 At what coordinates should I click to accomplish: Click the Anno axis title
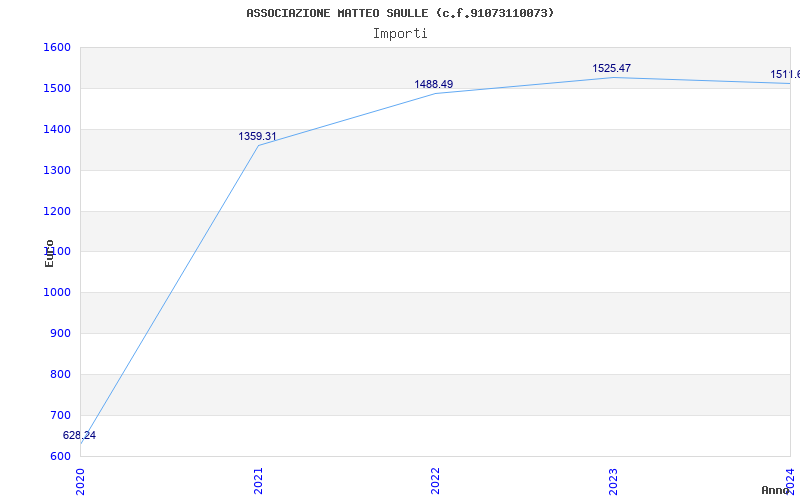click(776, 490)
